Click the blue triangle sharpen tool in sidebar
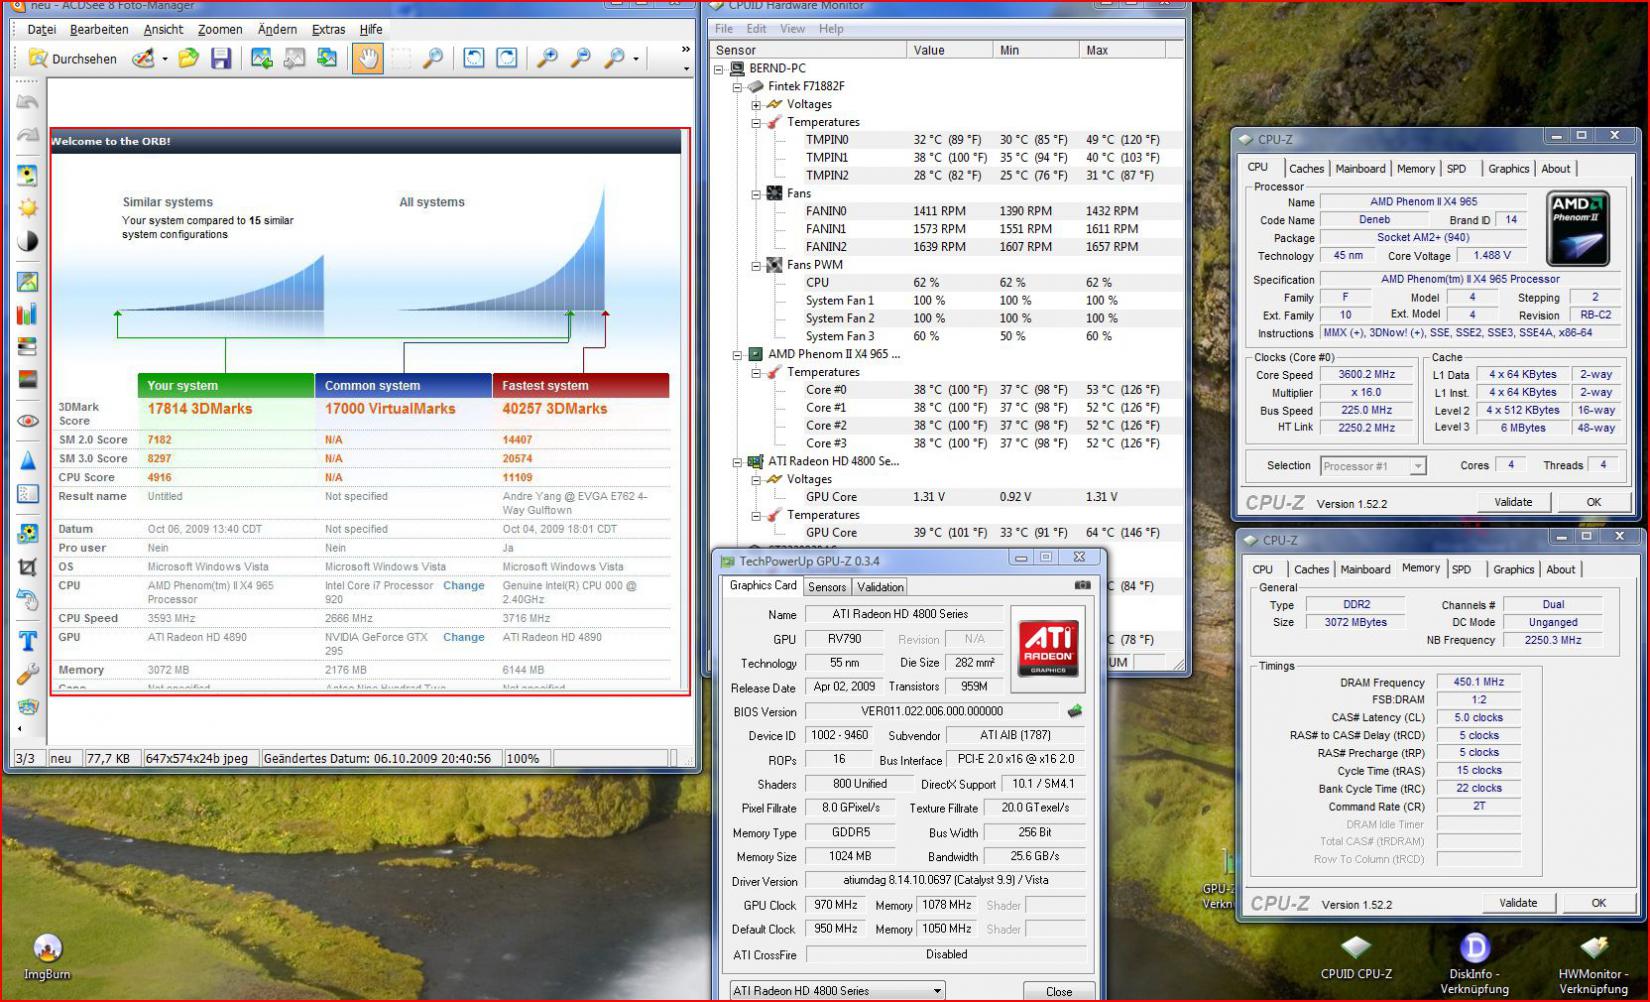 click(x=28, y=460)
